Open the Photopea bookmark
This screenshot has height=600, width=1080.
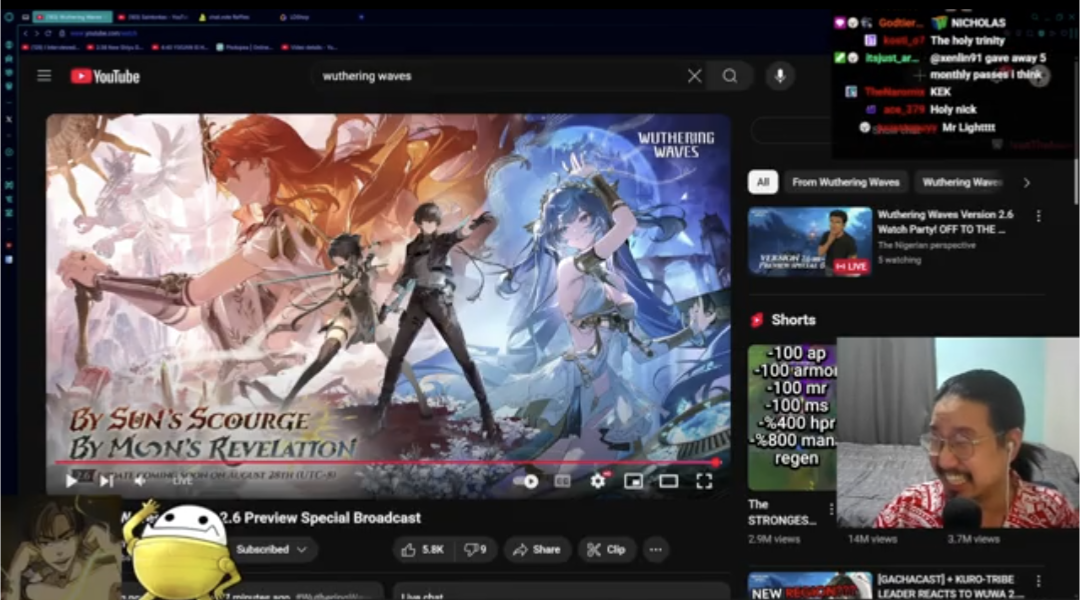coord(245,48)
